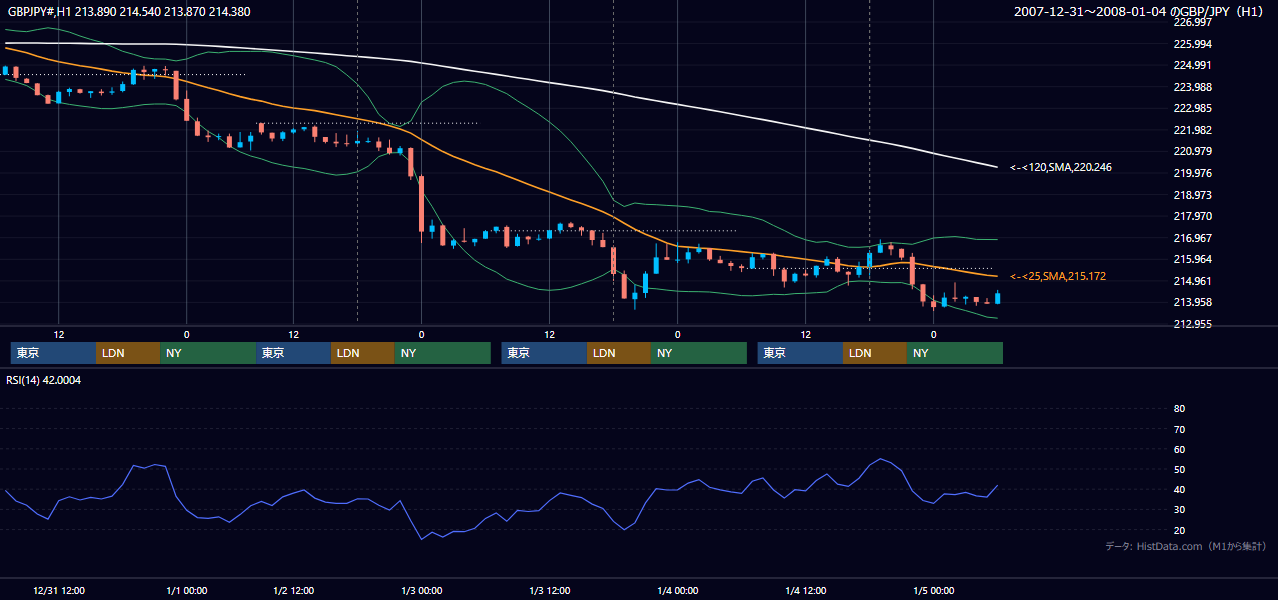1278x600 pixels.
Task: Click price axis value 220.979
Action: click(x=1192, y=151)
